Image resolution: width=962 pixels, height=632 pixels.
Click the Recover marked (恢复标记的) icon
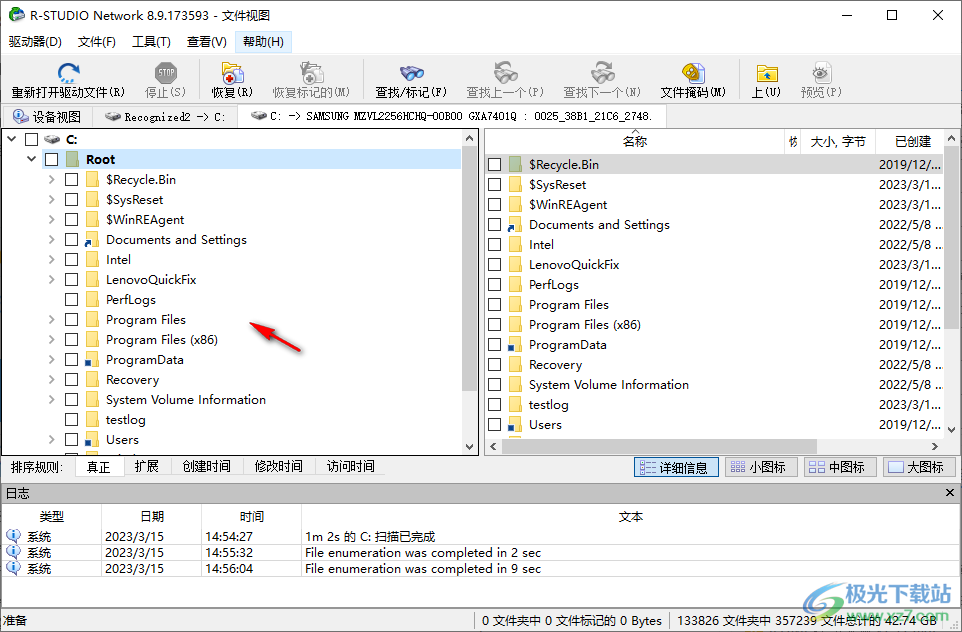312,73
